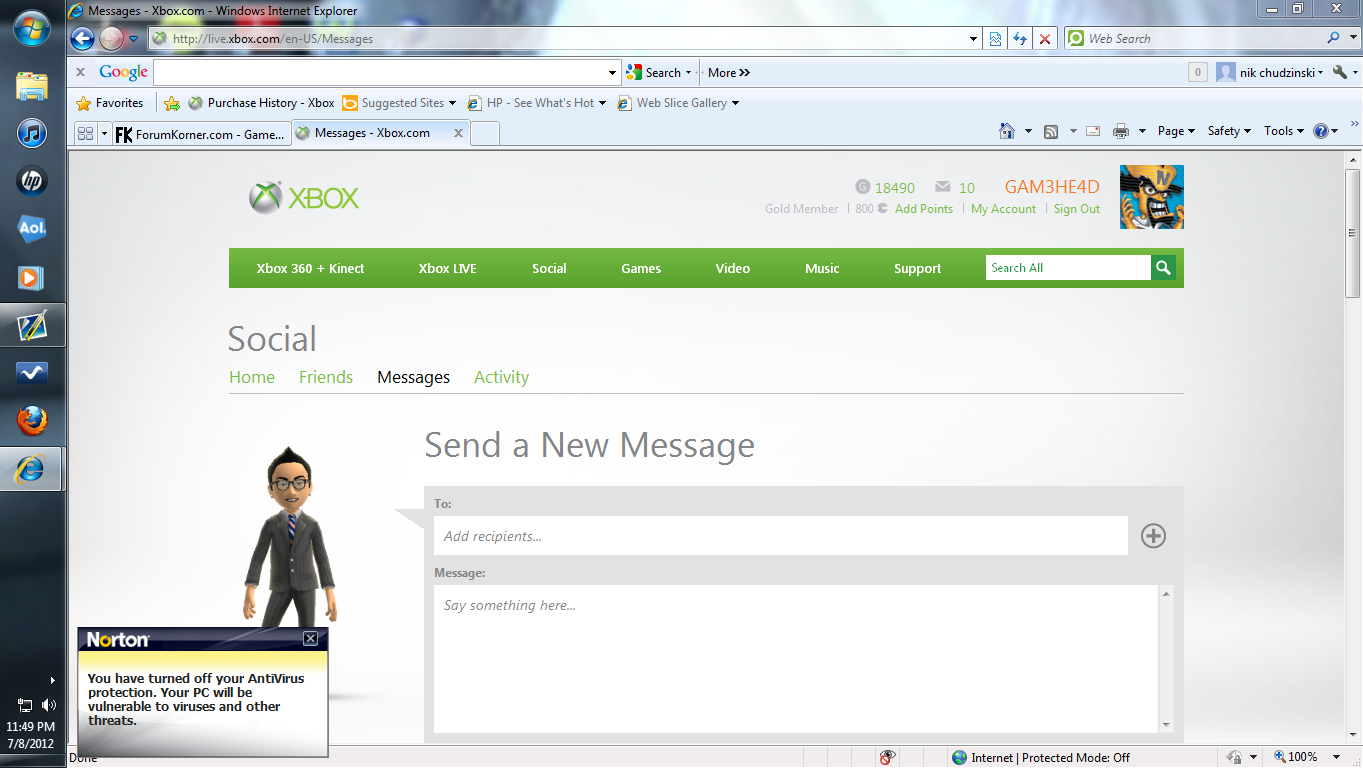Click the Read Mail envelope icon
Viewport: 1363px width, 768px height.
pyautogui.click(x=1093, y=131)
